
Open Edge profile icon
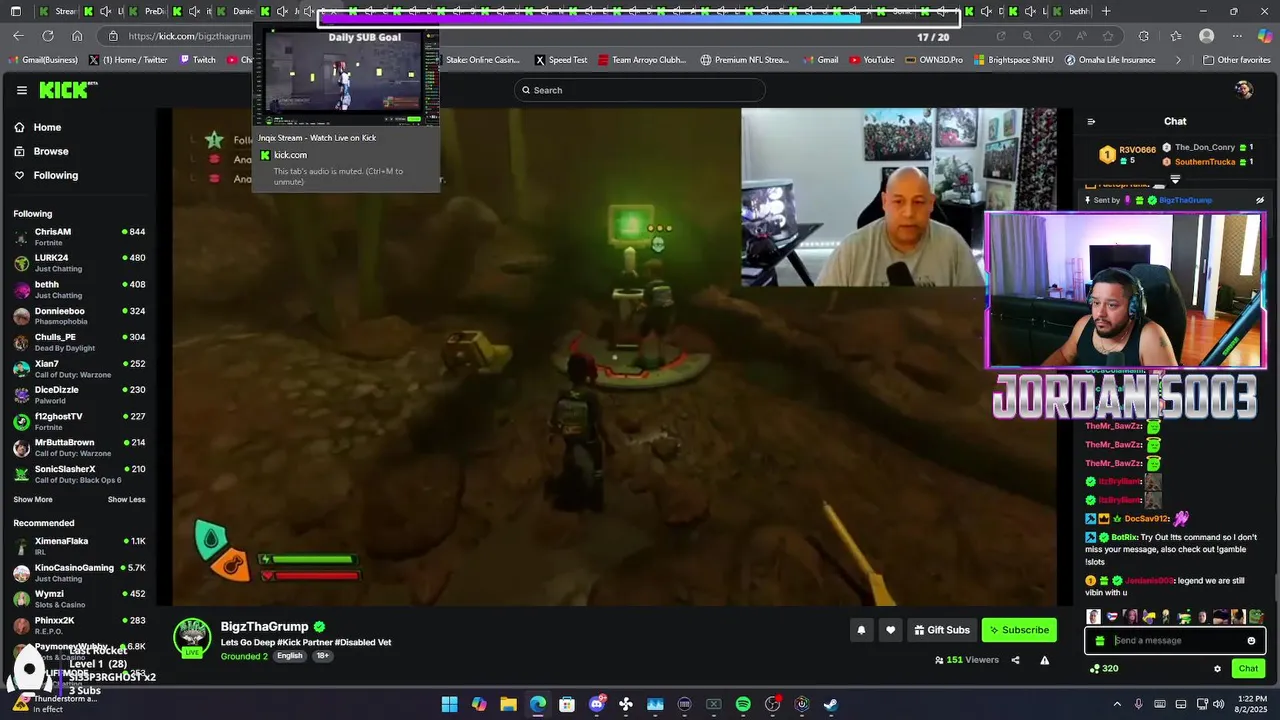(x=1207, y=36)
